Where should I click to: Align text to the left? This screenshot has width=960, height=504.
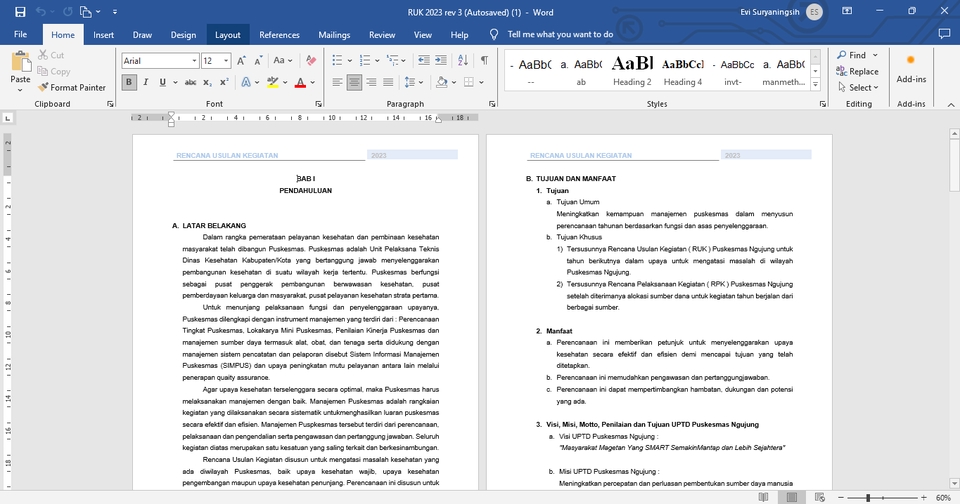click(337, 82)
